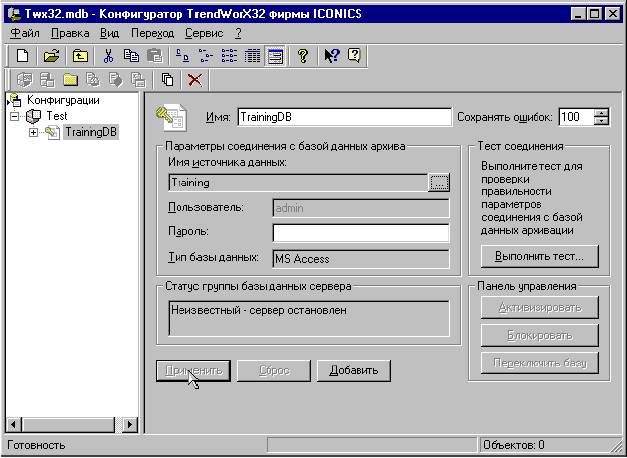Decrease the Сохранять ошибок spinner value
Screen dimensions: 627x458
(x=601, y=121)
